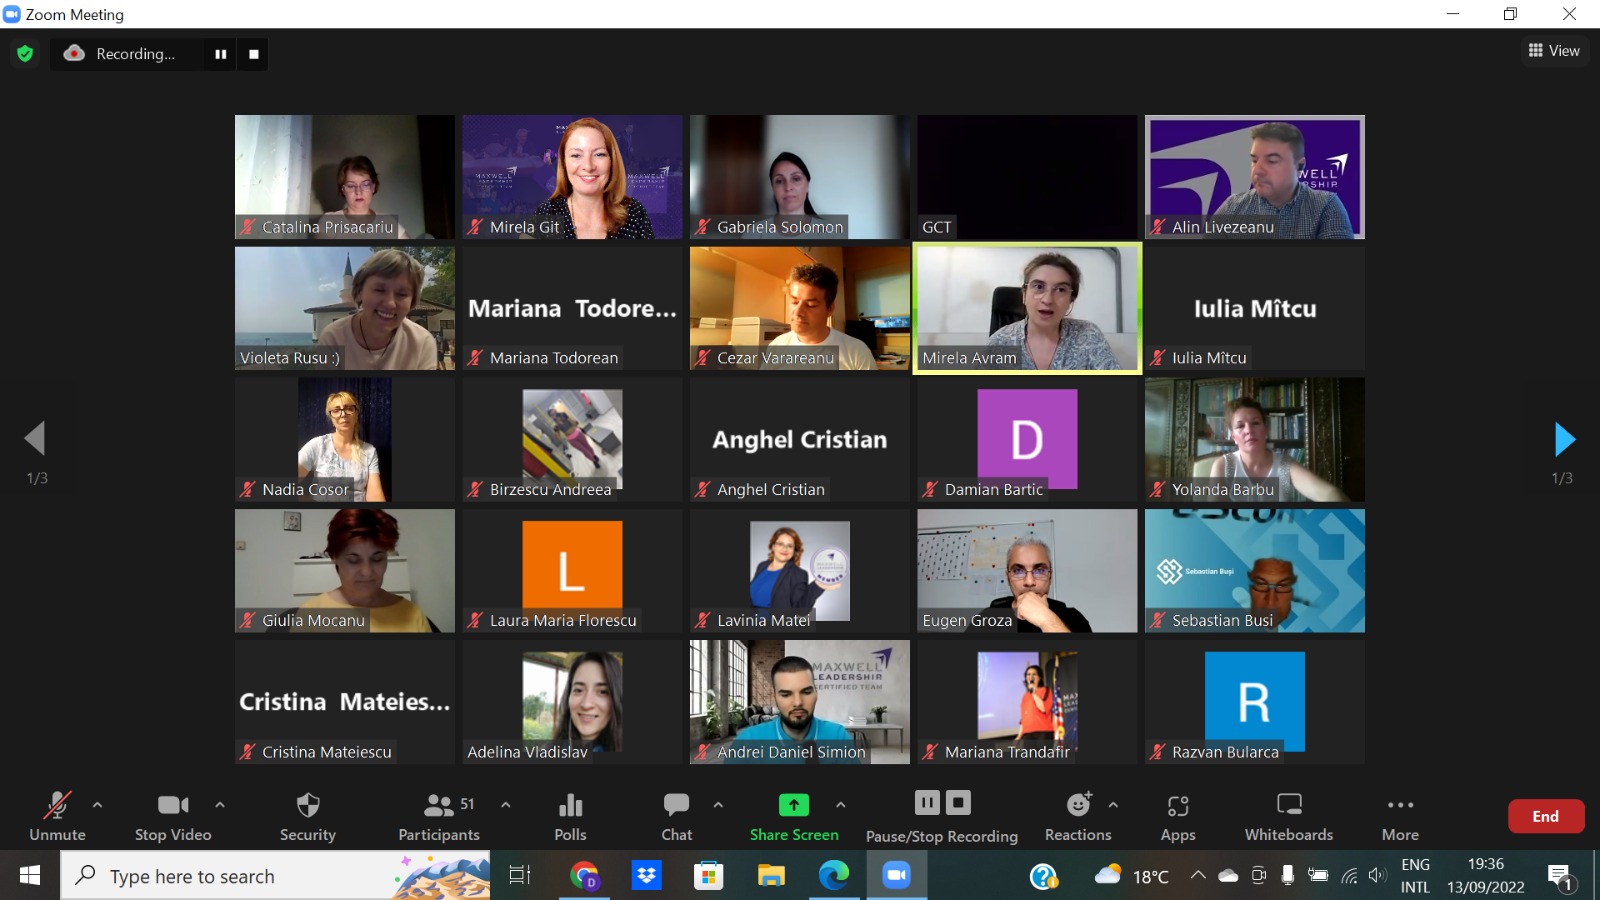Expand the arrow next to Share Screen
Viewport: 1600px width, 900px height.
click(841, 804)
